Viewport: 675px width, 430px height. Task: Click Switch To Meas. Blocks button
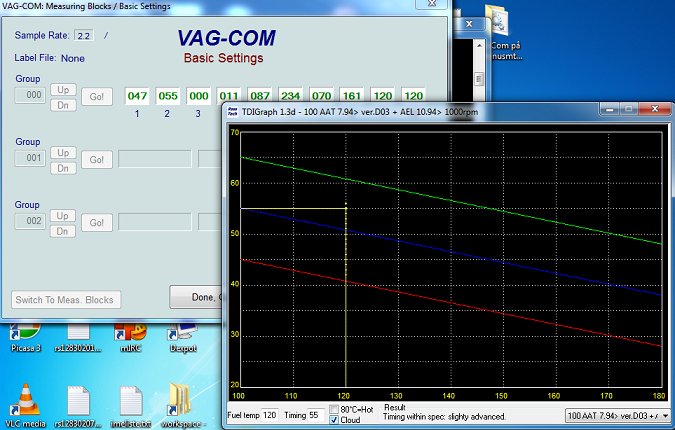tap(67, 299)
